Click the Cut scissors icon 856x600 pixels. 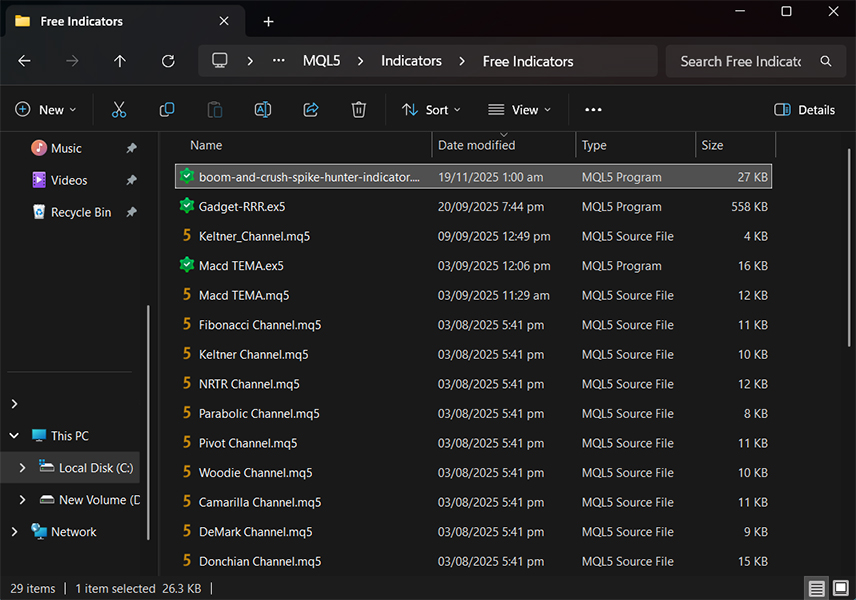pyautogui.click(x=119, y=110)
